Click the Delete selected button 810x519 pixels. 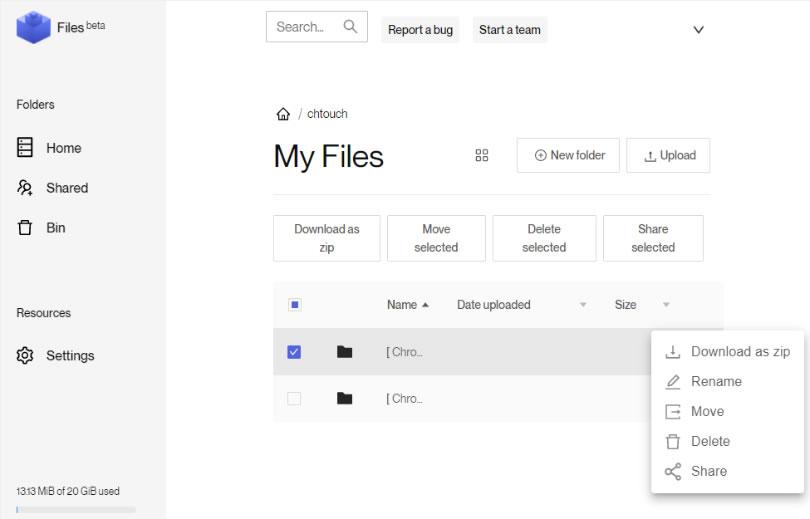(544, 238)
